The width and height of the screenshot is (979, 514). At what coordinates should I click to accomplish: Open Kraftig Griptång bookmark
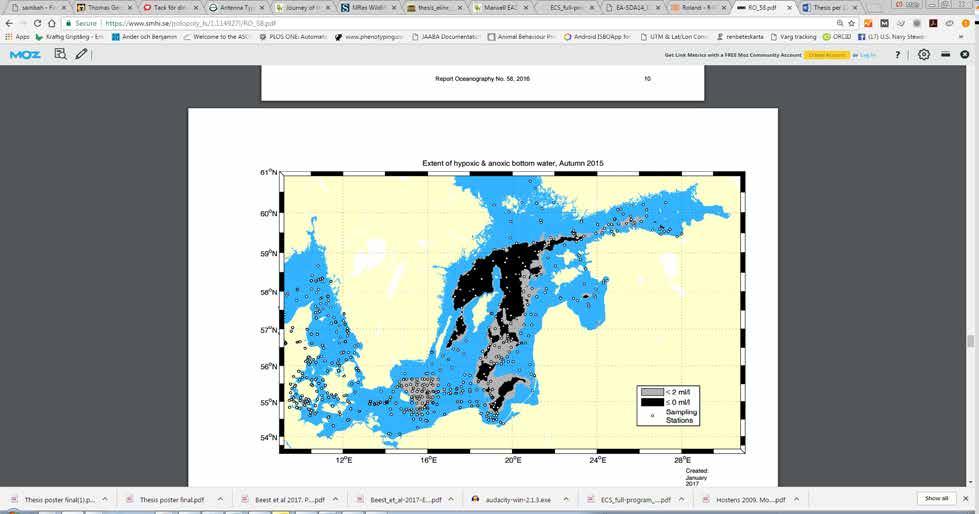(x=69, y=37)
